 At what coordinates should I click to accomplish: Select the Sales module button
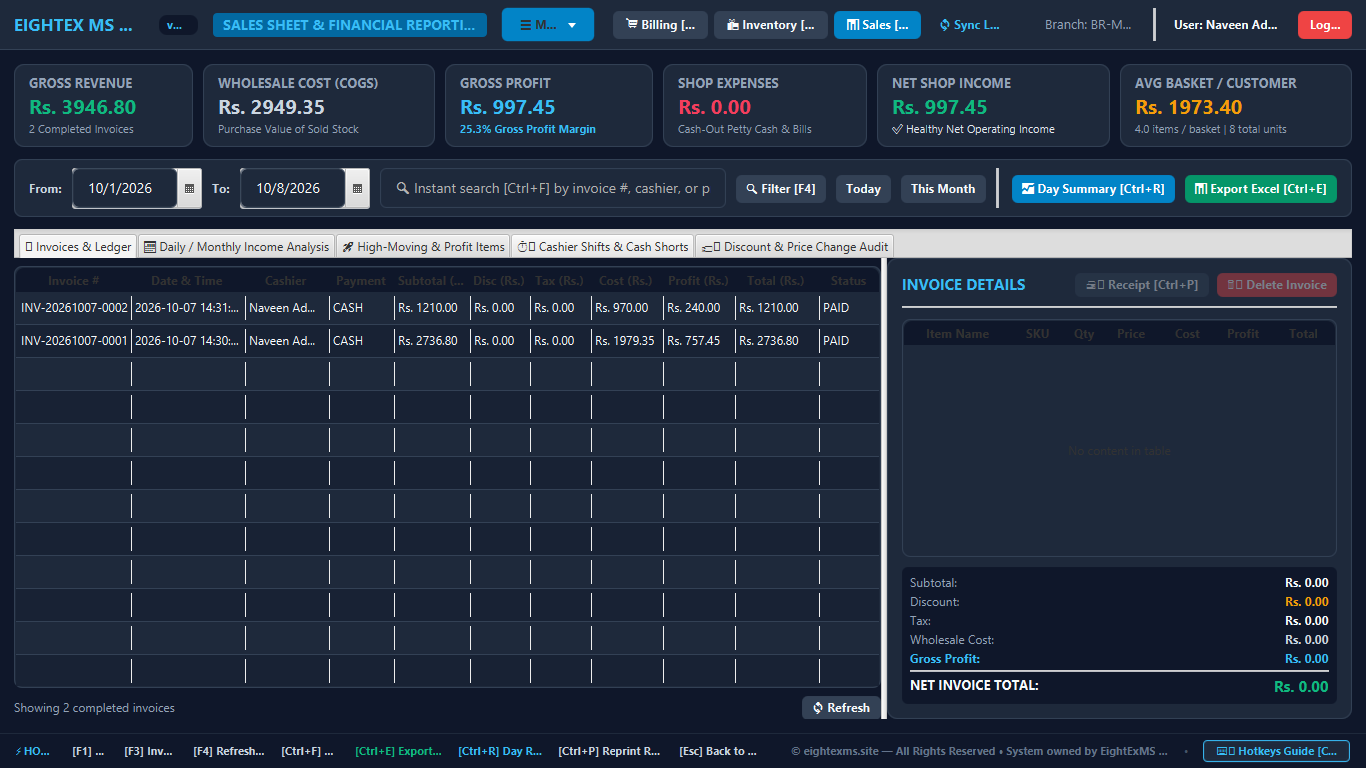point(877,25)
